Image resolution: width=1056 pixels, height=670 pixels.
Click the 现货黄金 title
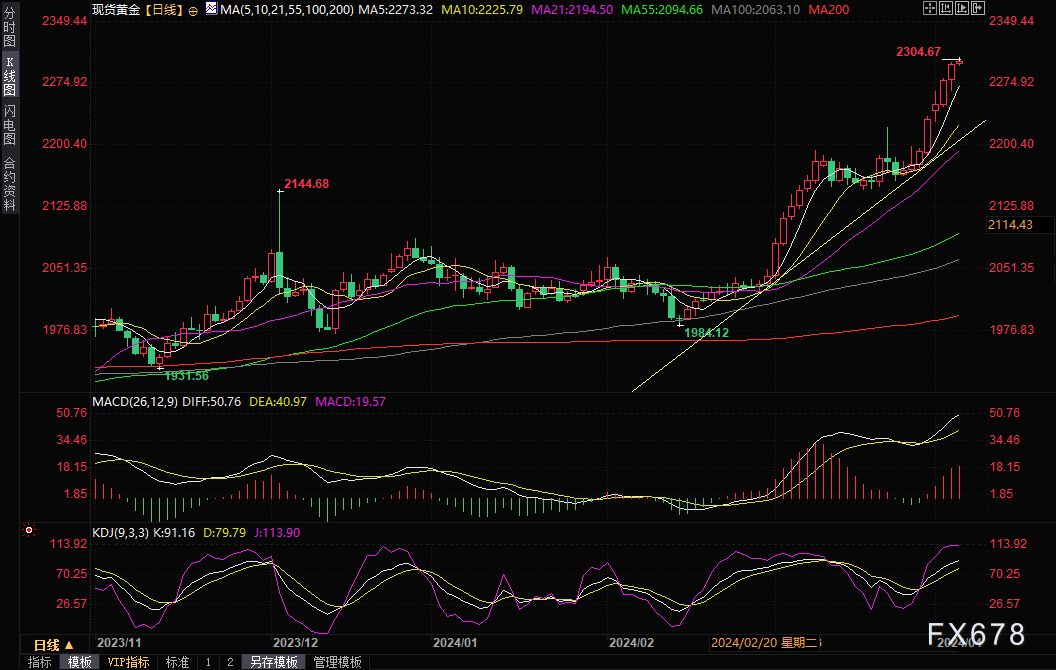click(116, 9)
